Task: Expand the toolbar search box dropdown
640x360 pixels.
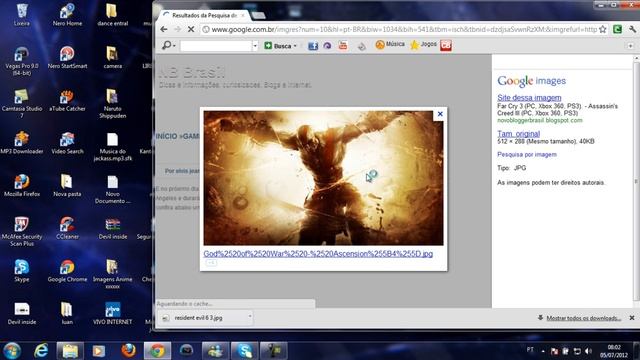Action: [x=255, y=46]
